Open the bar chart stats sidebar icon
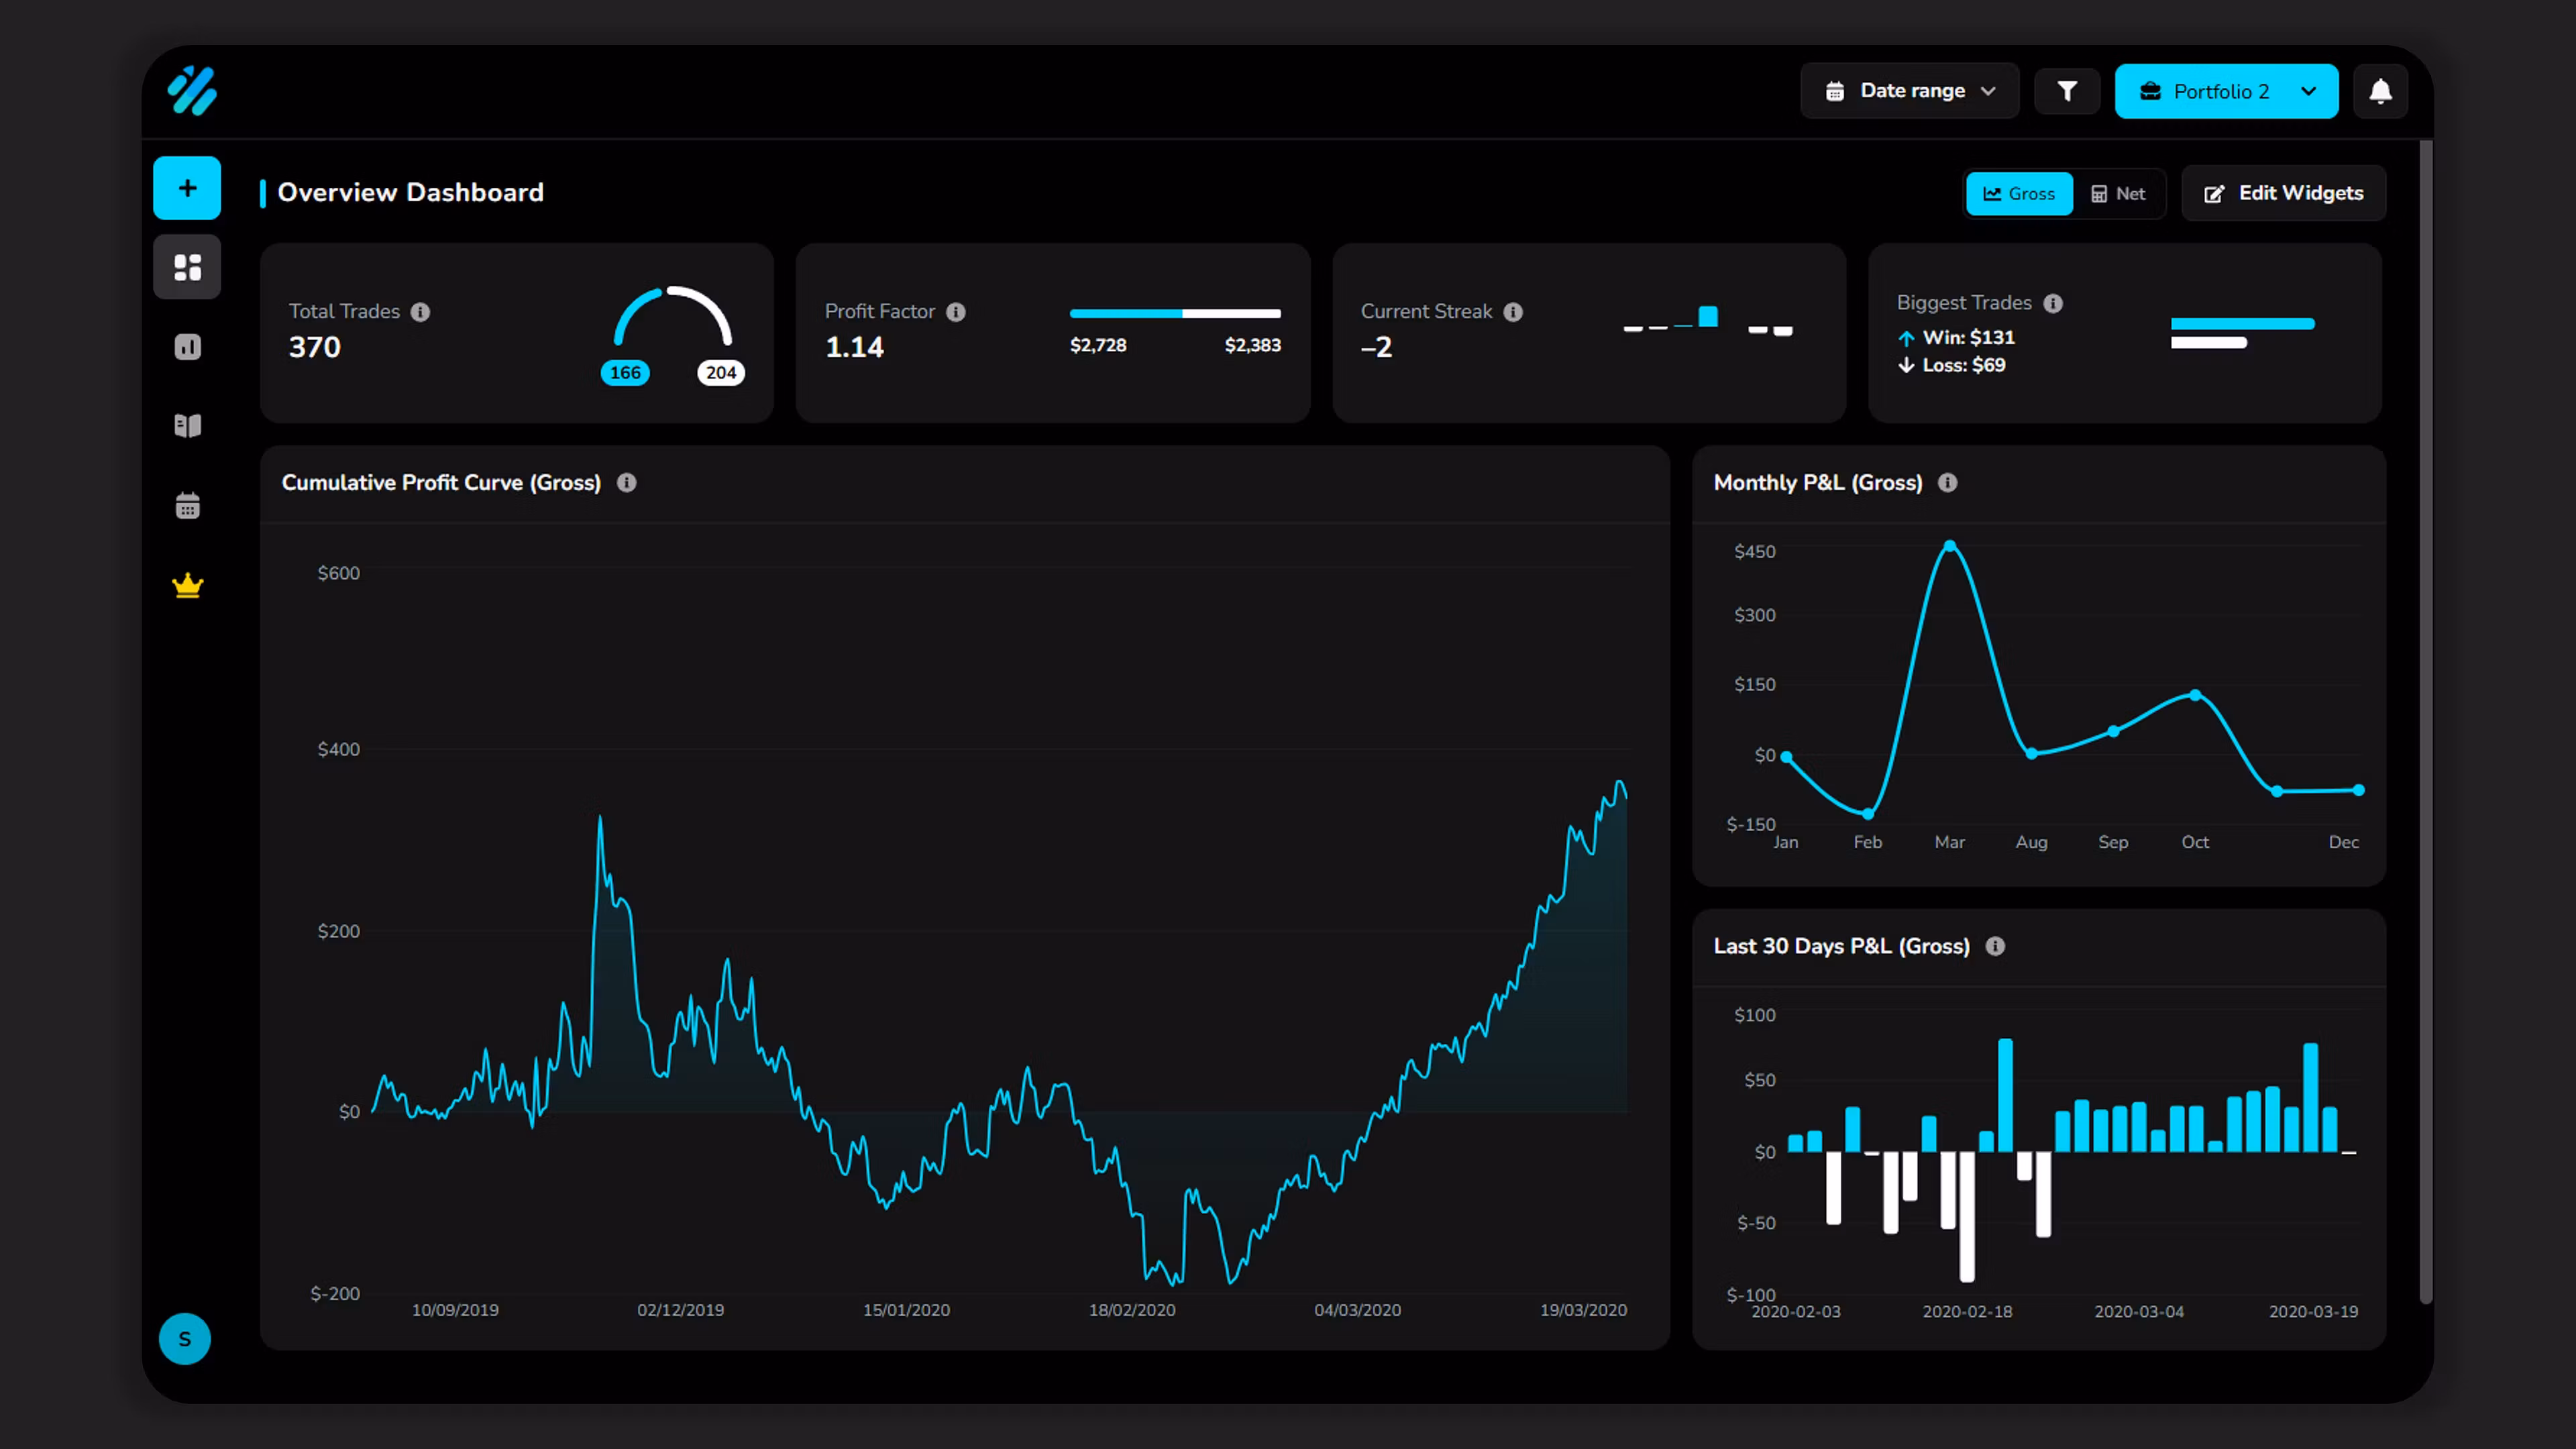The image size is (2576, 1449). point(187,347)
